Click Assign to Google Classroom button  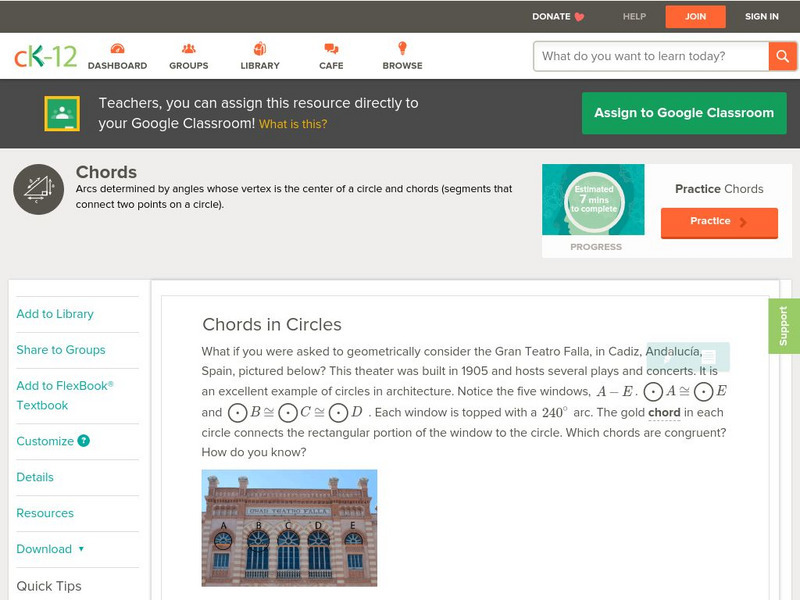click(684, 113)
